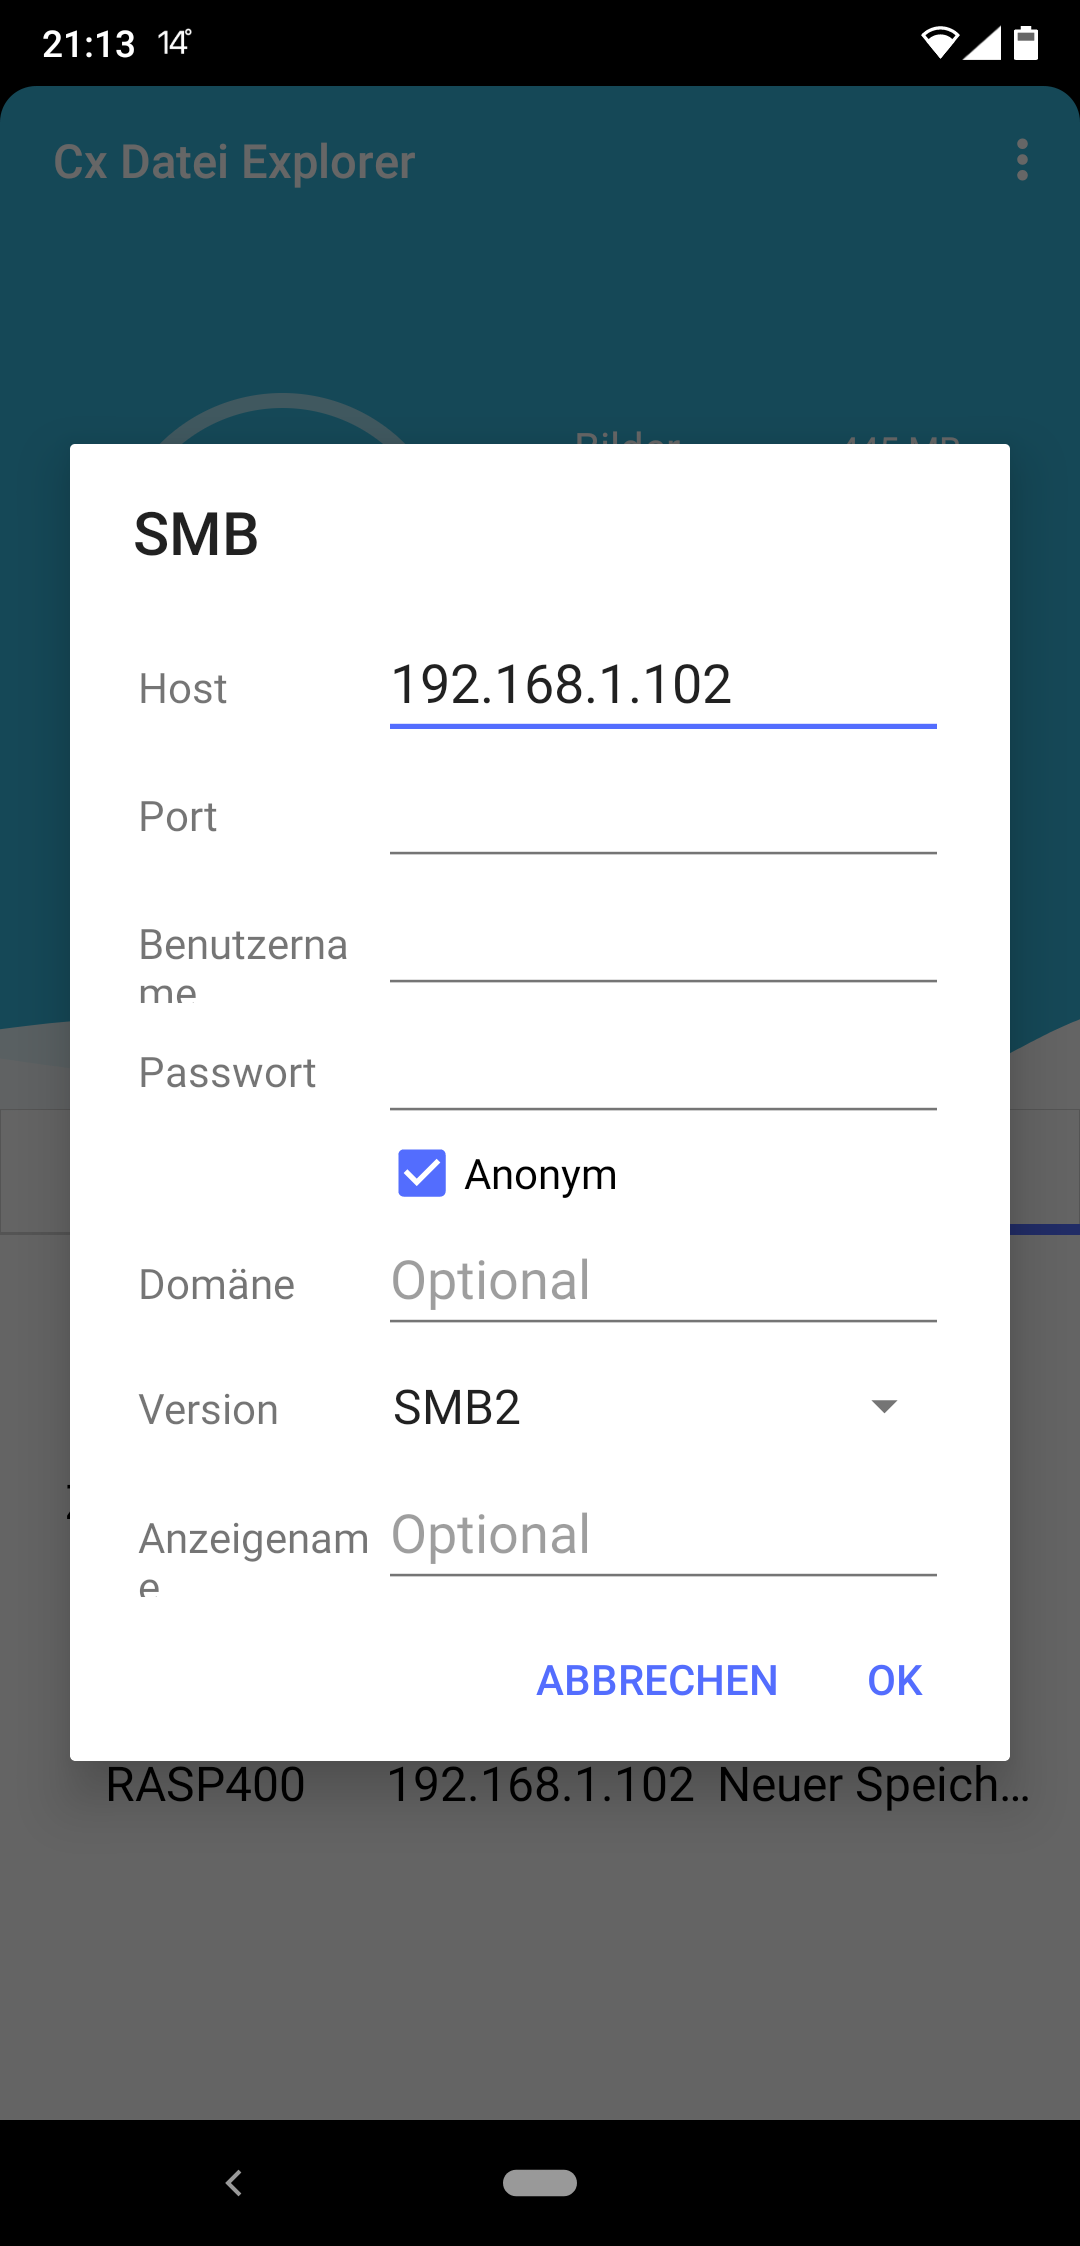Confirm the SMB dialog with OK
Viewport: 1080px width, 2246px height.
click(894, 1681)
